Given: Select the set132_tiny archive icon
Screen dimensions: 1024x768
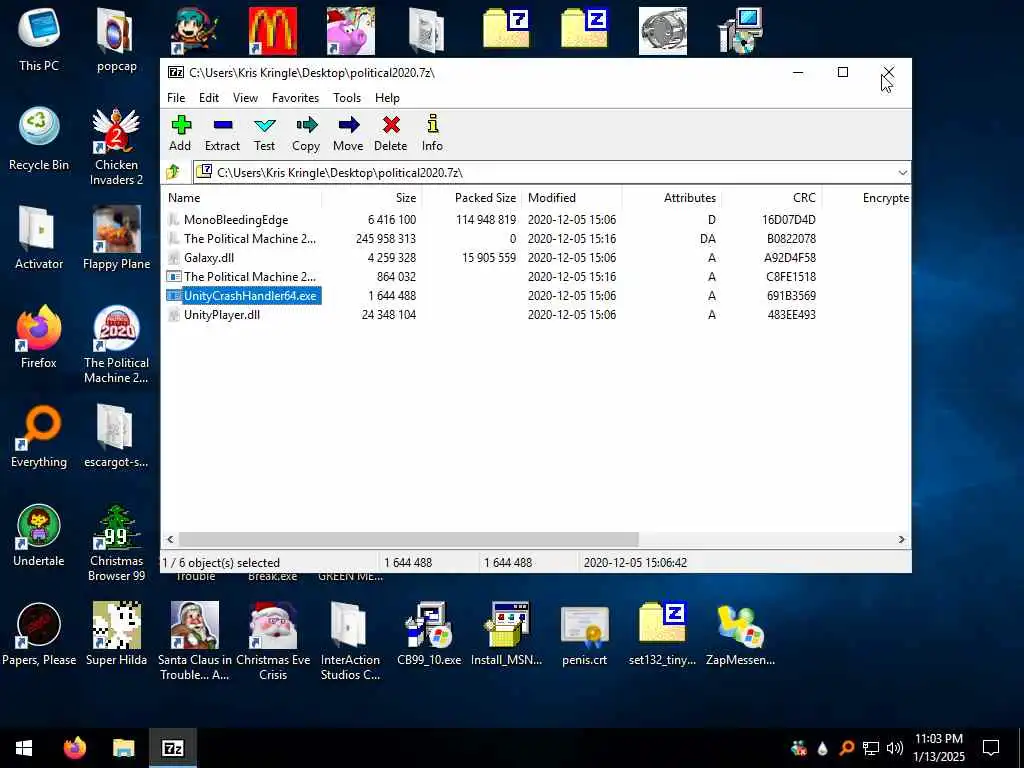Looking at the screenshot, I should click(x=662, y=633).
